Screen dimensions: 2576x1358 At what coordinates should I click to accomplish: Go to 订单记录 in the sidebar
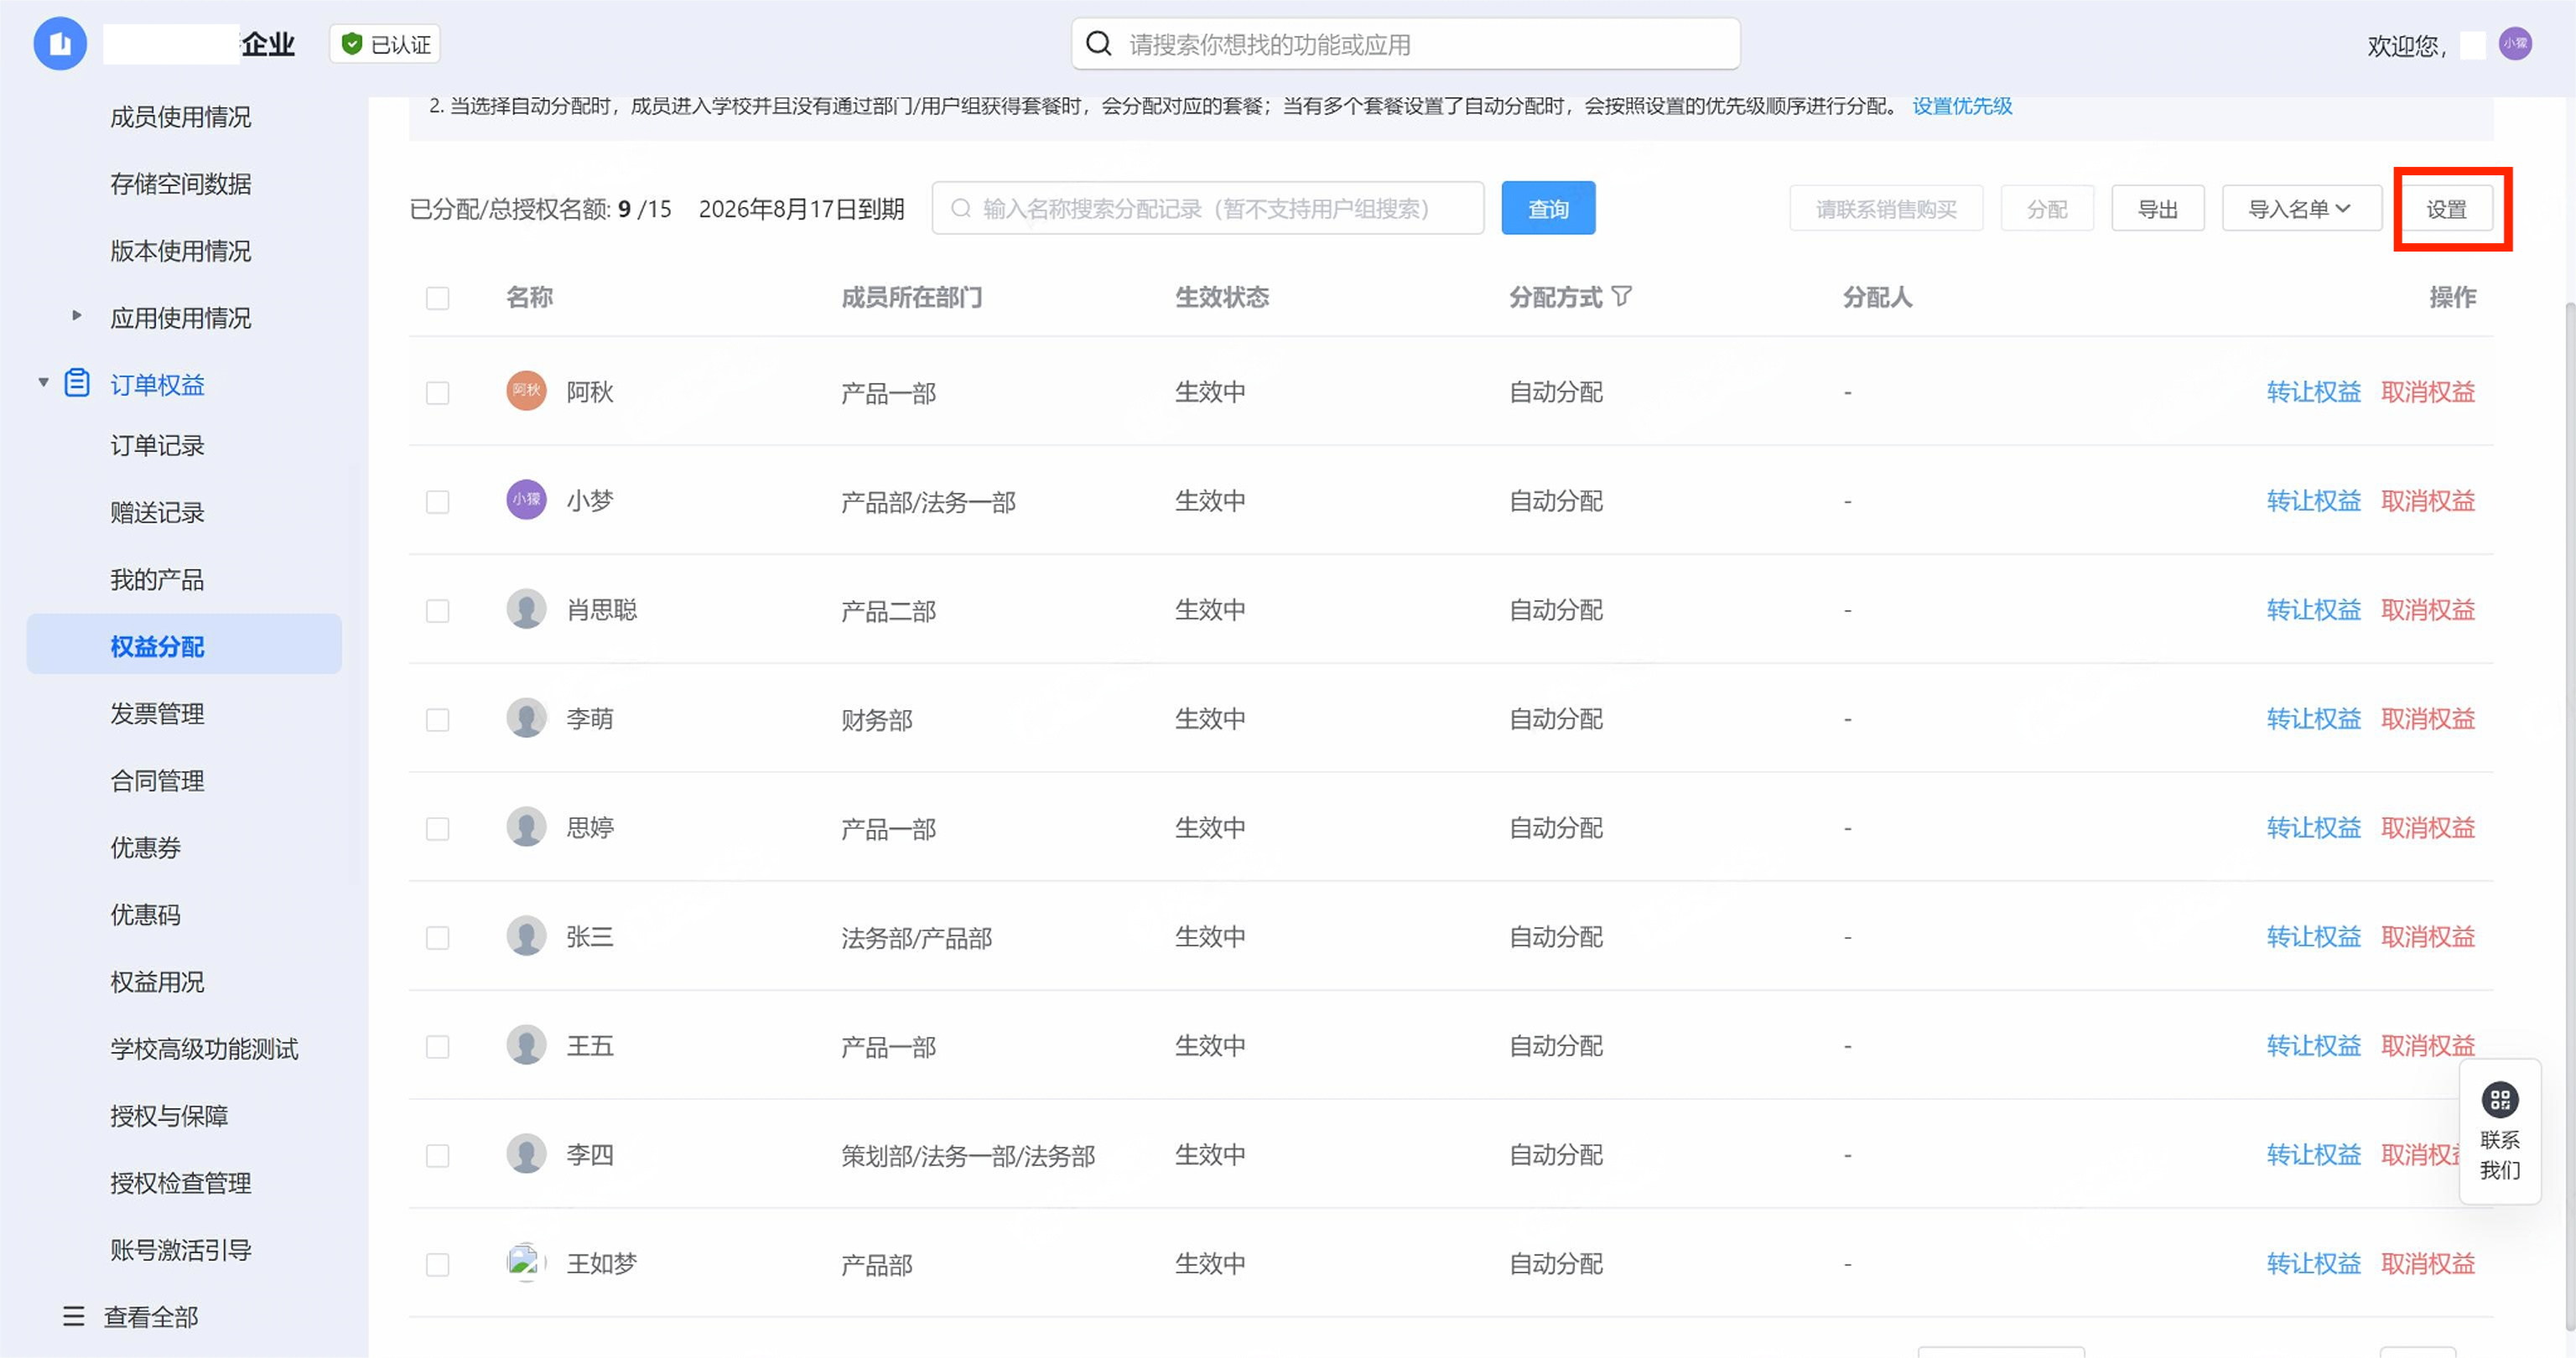coord(157,445)
